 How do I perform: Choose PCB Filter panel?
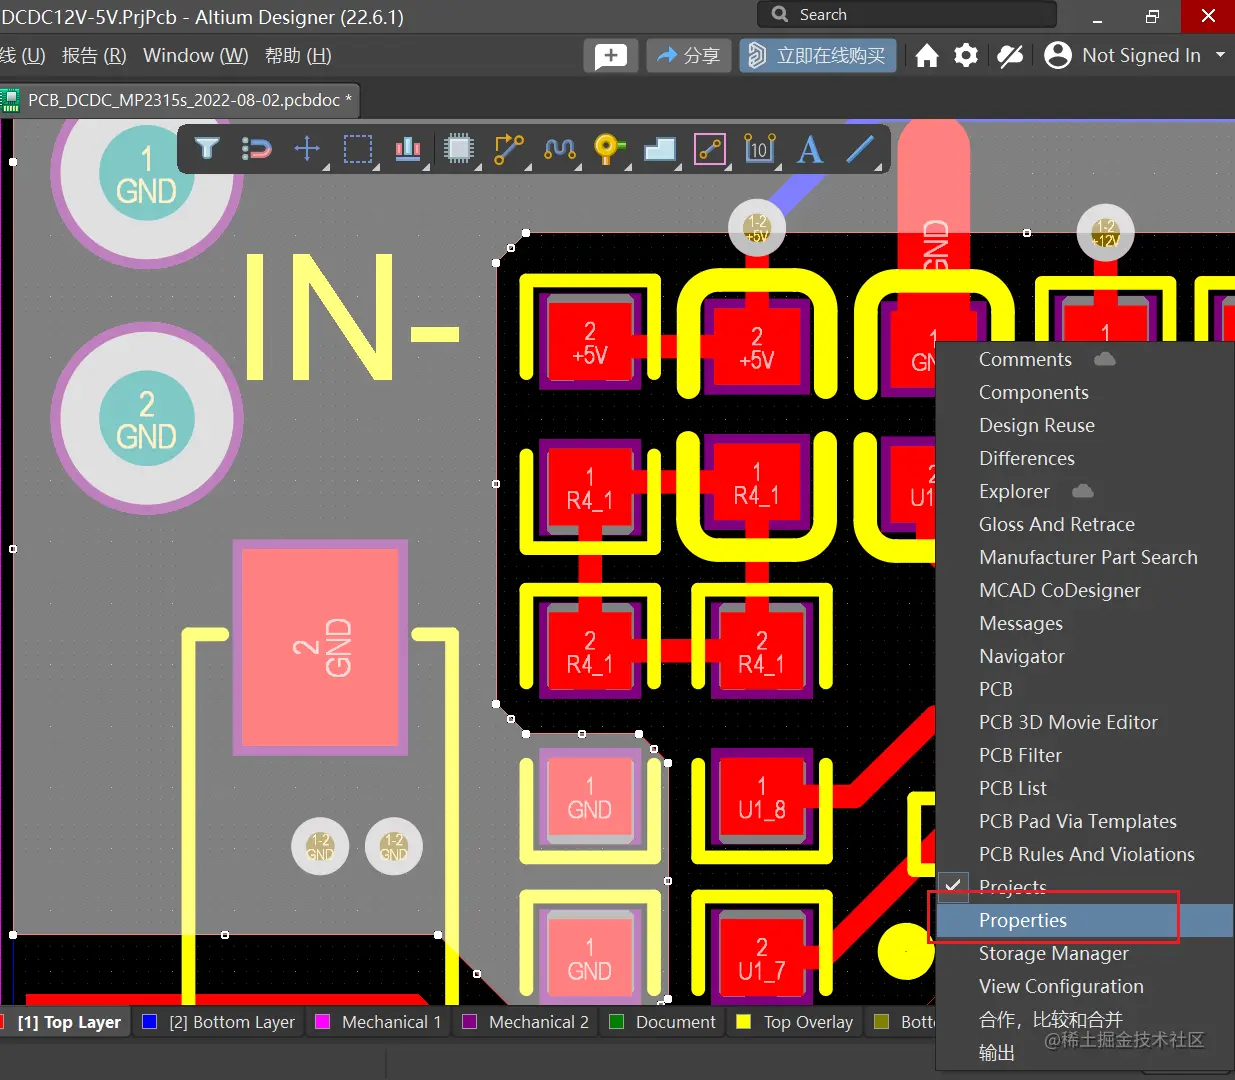1085,755
